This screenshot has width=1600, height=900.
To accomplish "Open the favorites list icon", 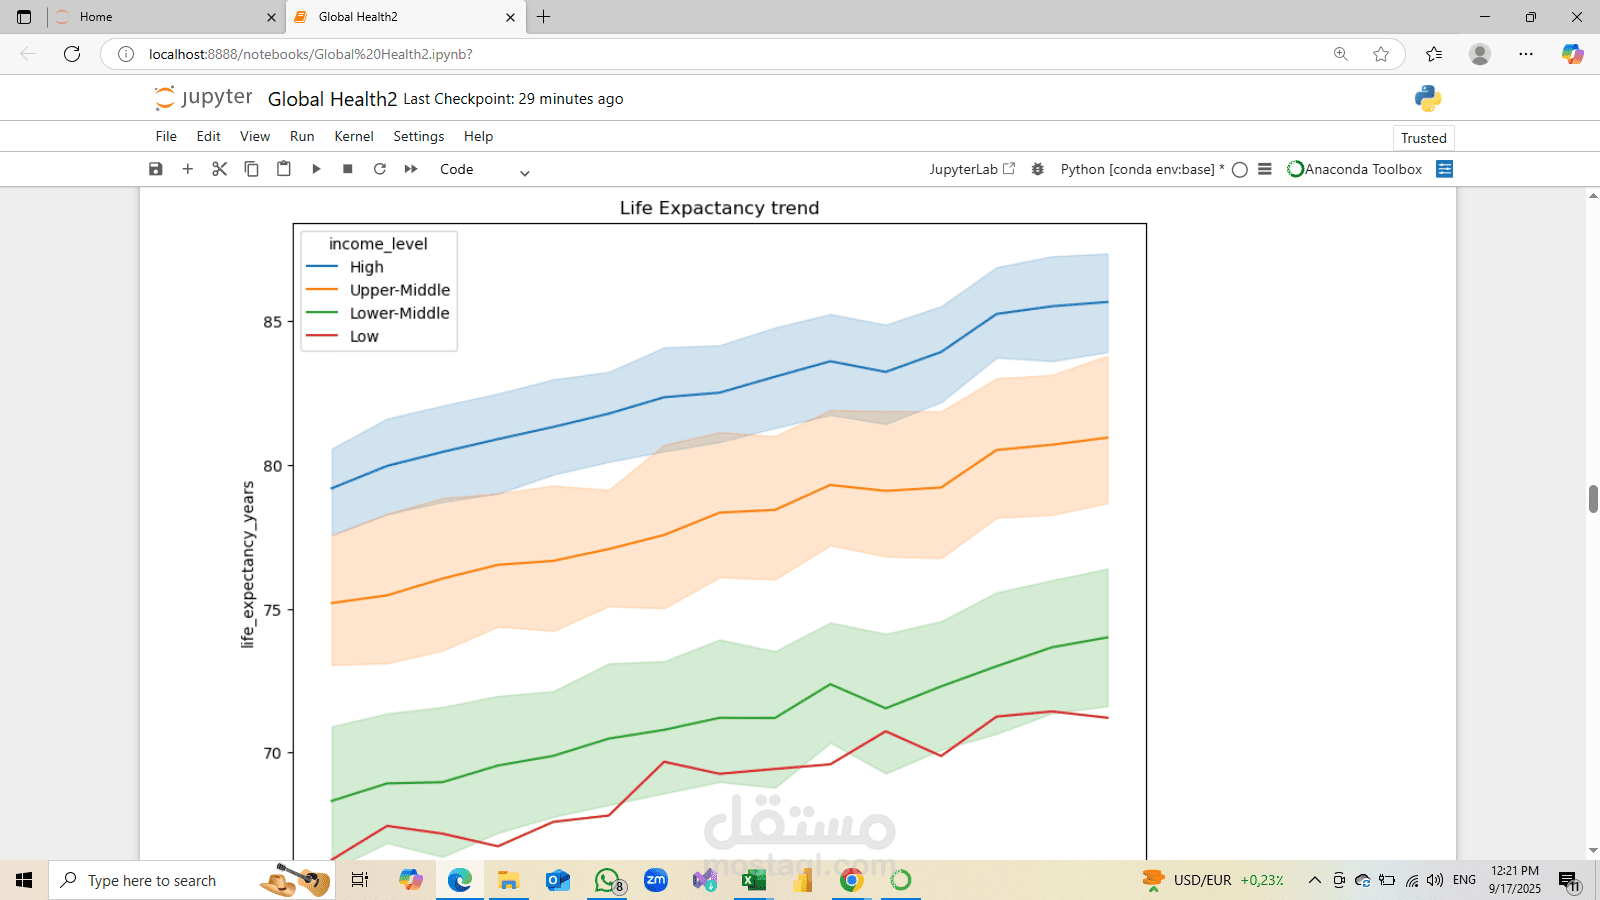I will point(1434,54).
